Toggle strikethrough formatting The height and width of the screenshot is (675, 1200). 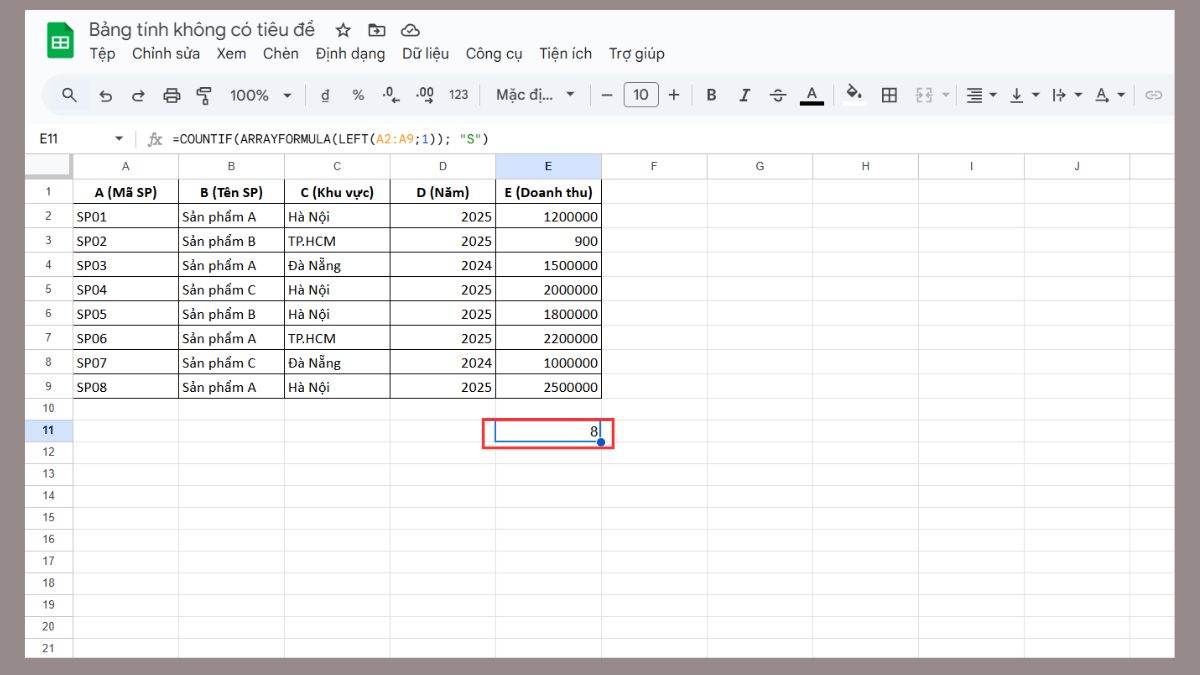pyautogui.click(x=777, y=95)
